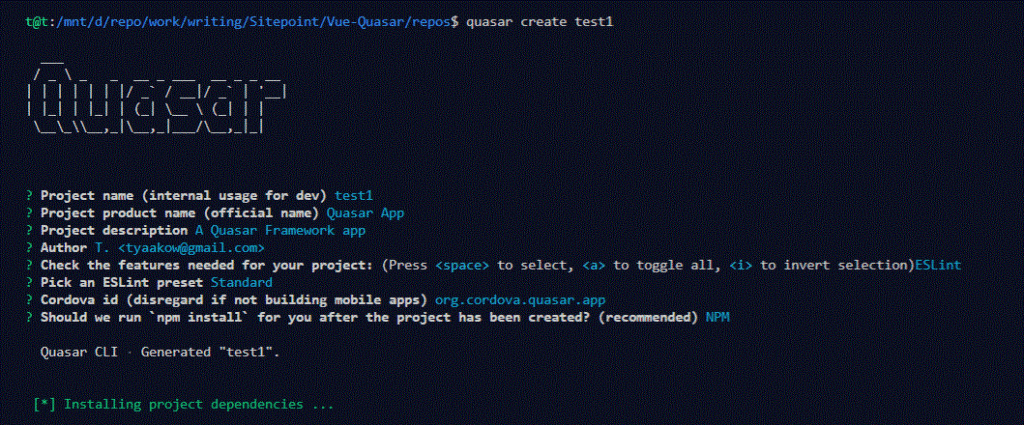The width and height of the screenshot is (1024, 425).
Task: Click the question mark before Project name
Action: [30, 196]
